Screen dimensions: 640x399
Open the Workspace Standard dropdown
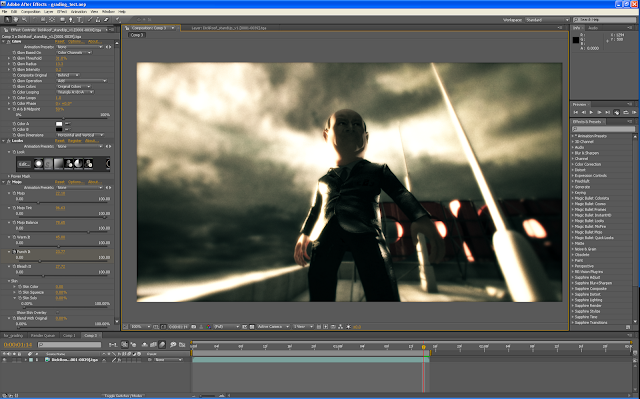pyautogui.click(x=547, y=20)
